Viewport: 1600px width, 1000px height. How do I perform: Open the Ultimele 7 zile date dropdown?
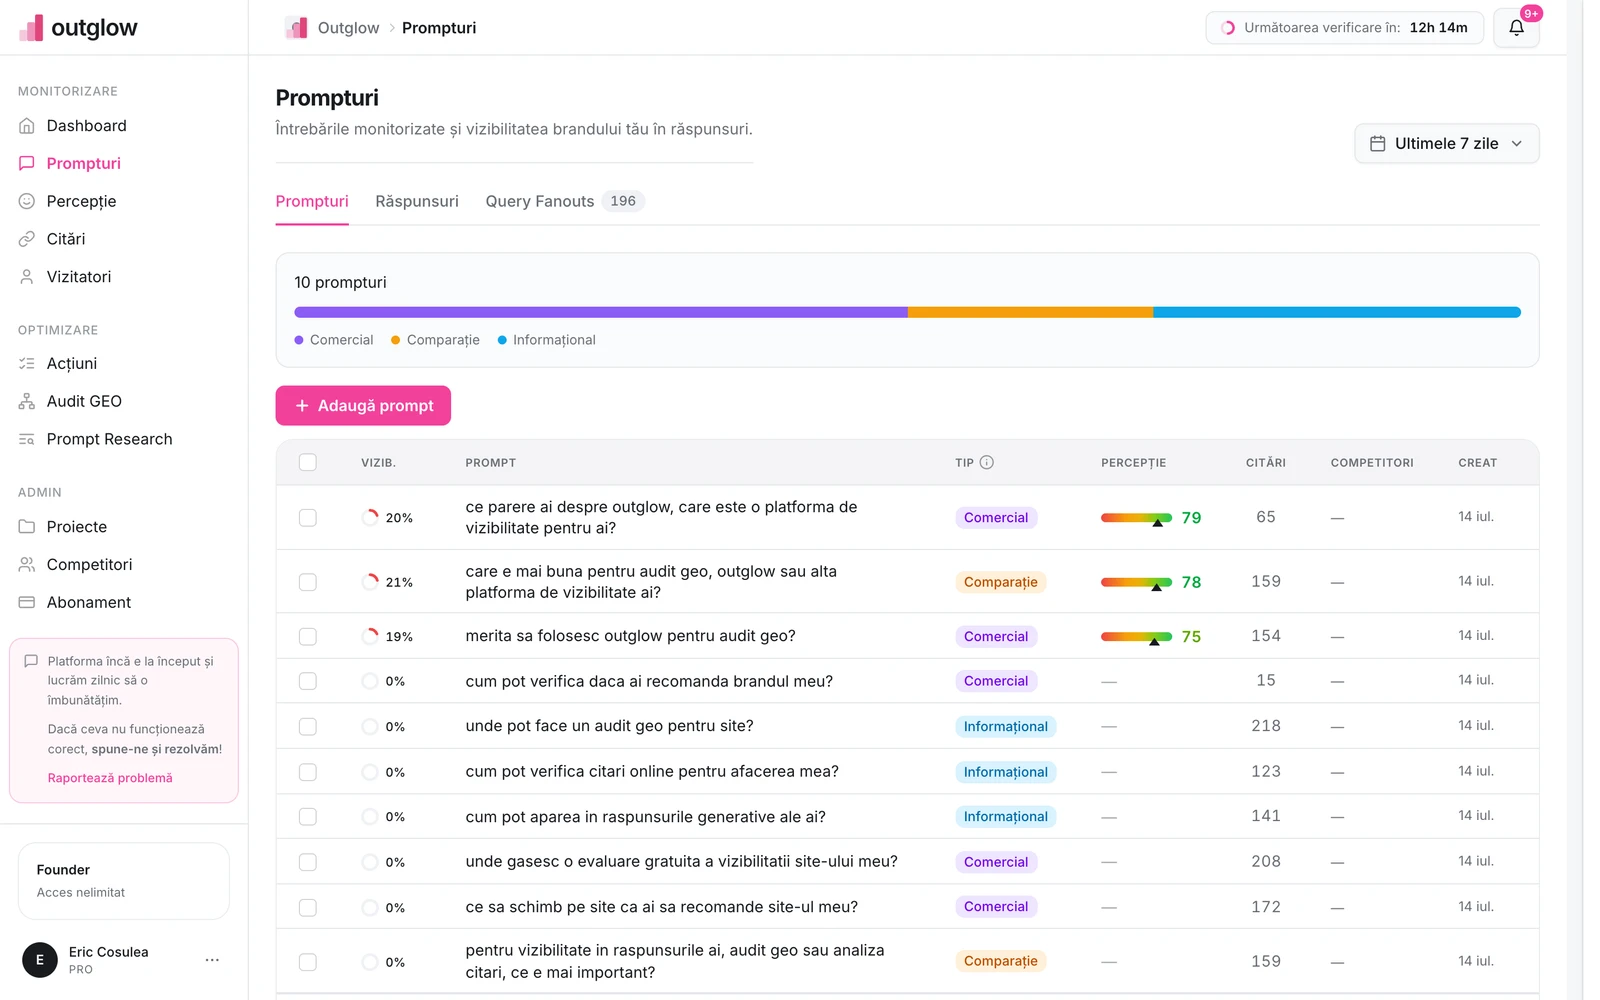1446,144
